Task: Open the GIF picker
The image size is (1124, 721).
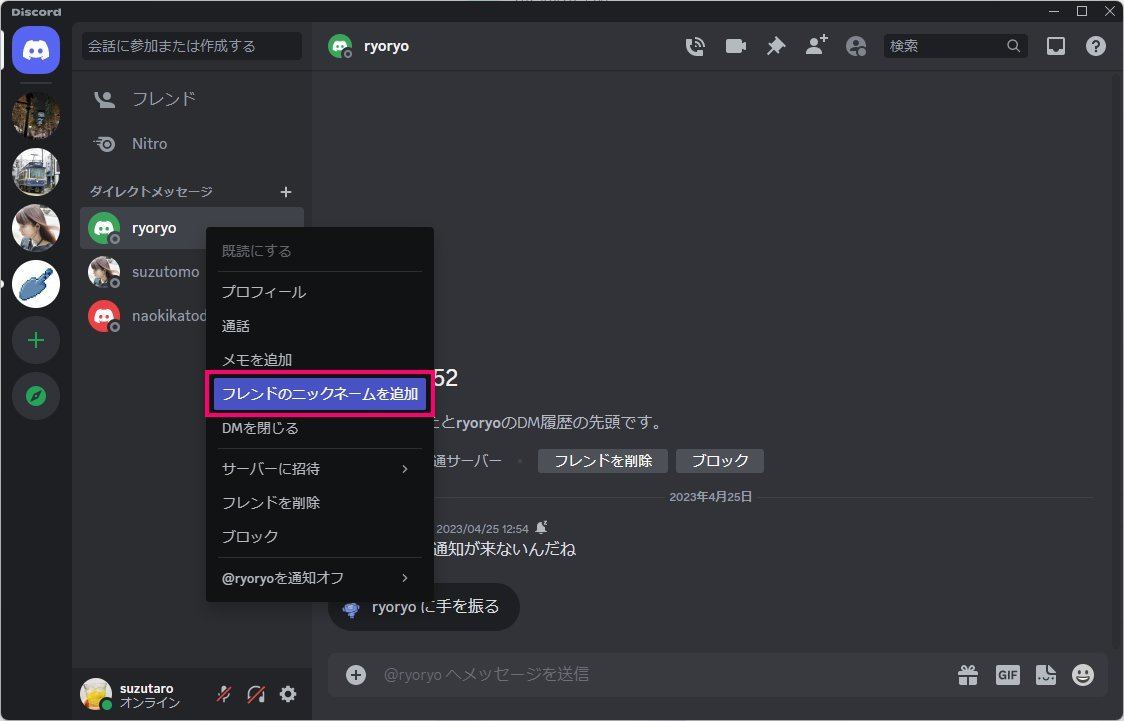Action: coord(1007,674)
